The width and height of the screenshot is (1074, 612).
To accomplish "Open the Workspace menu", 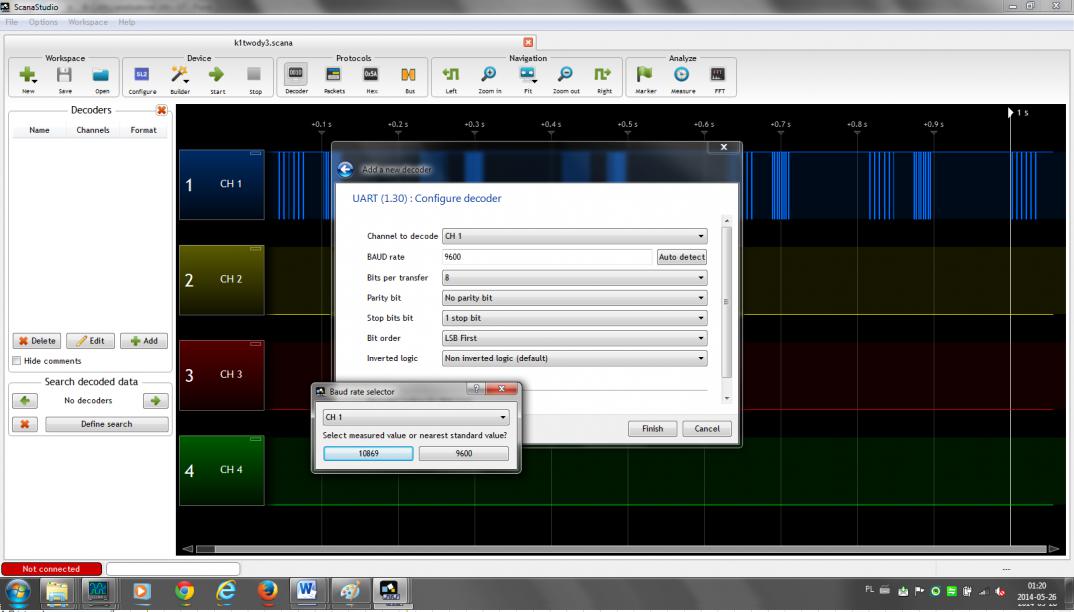I will (x=88, y=22).
